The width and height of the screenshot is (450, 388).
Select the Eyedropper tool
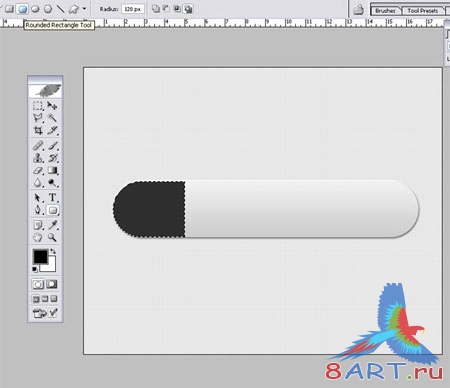click(52, 225)
